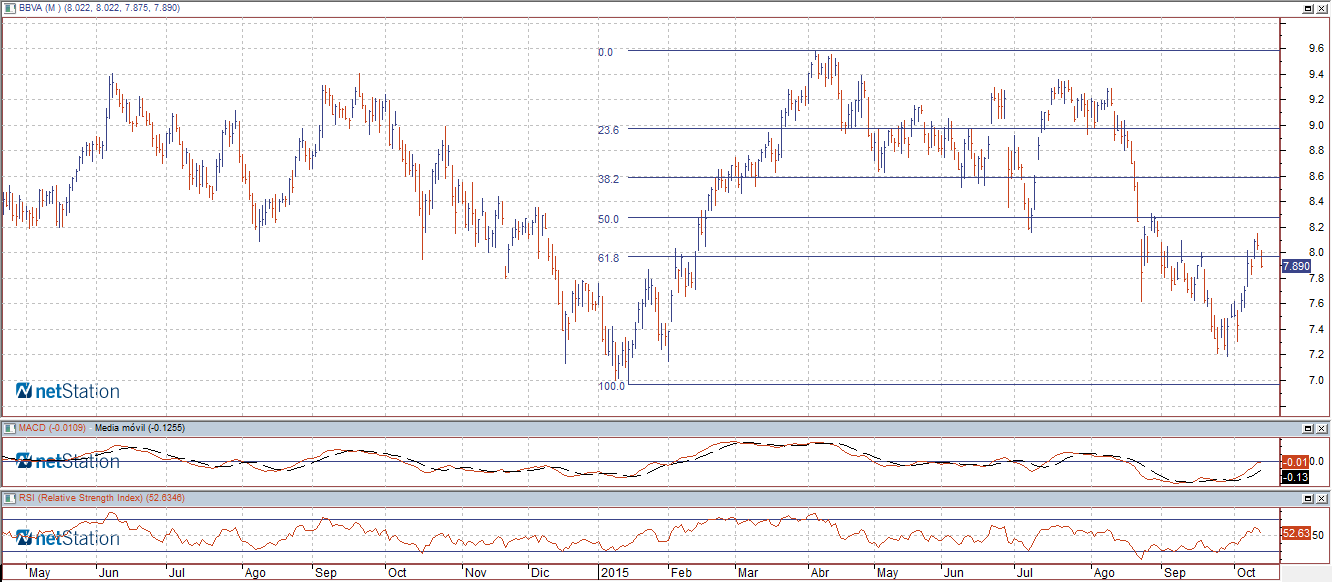The width and height of the screenshot is (1332, 582).
Task: Click the 38.2 Fibonacci level label
Action: tap(608, 178)
